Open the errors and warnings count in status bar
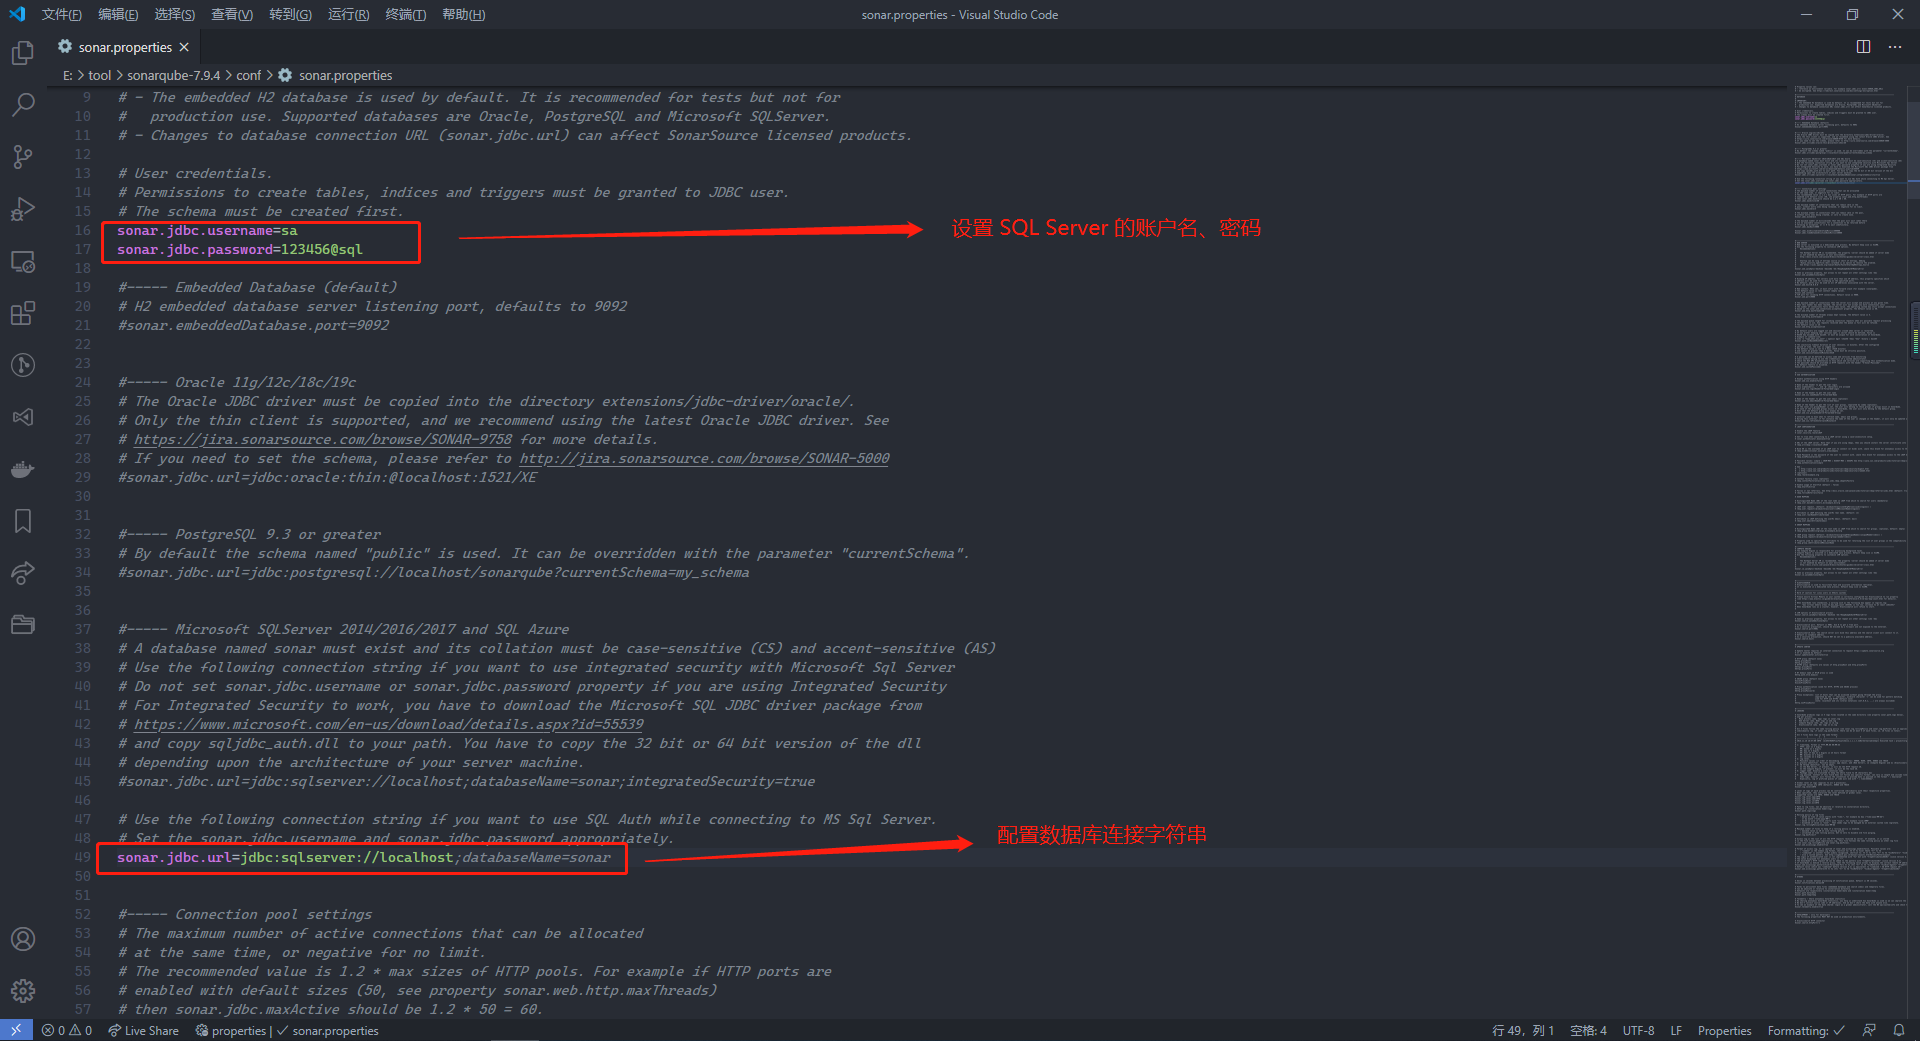Screen dimensions: 1920x1041 coord(67,1030)
